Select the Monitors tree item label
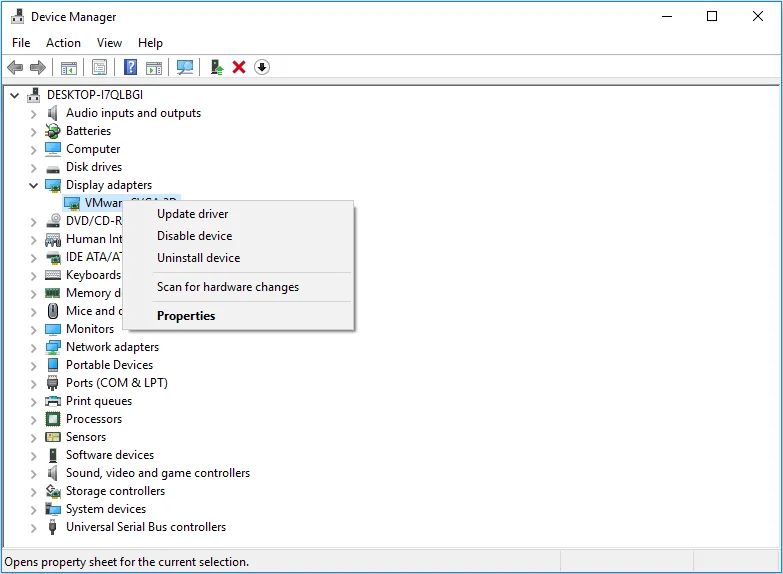This screenshot has height=574, width=783. [90, 329]
